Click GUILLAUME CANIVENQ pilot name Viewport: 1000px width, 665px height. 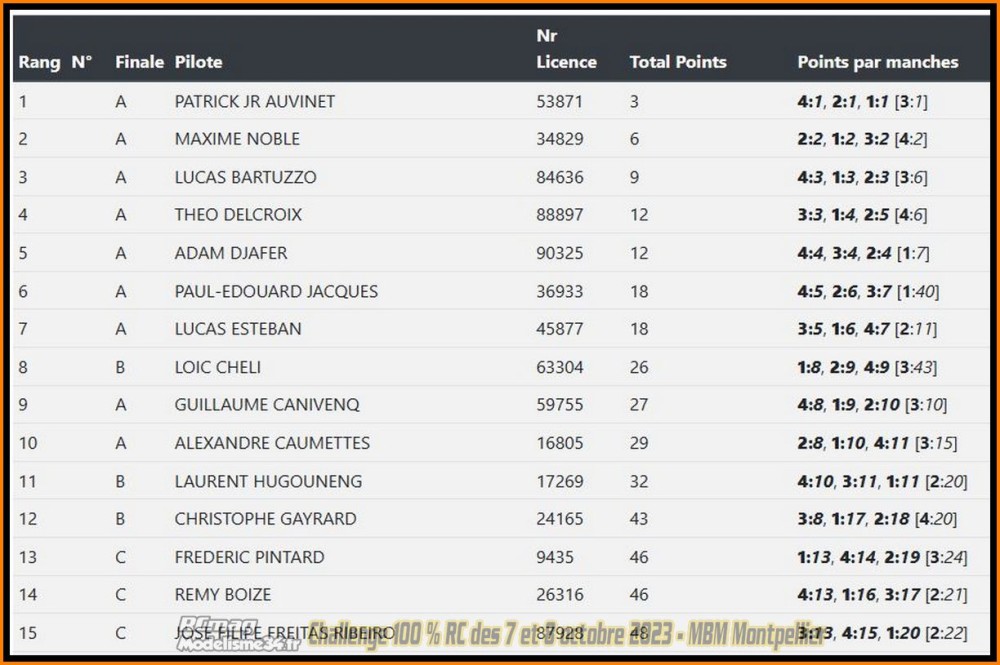tap(267, 405)
